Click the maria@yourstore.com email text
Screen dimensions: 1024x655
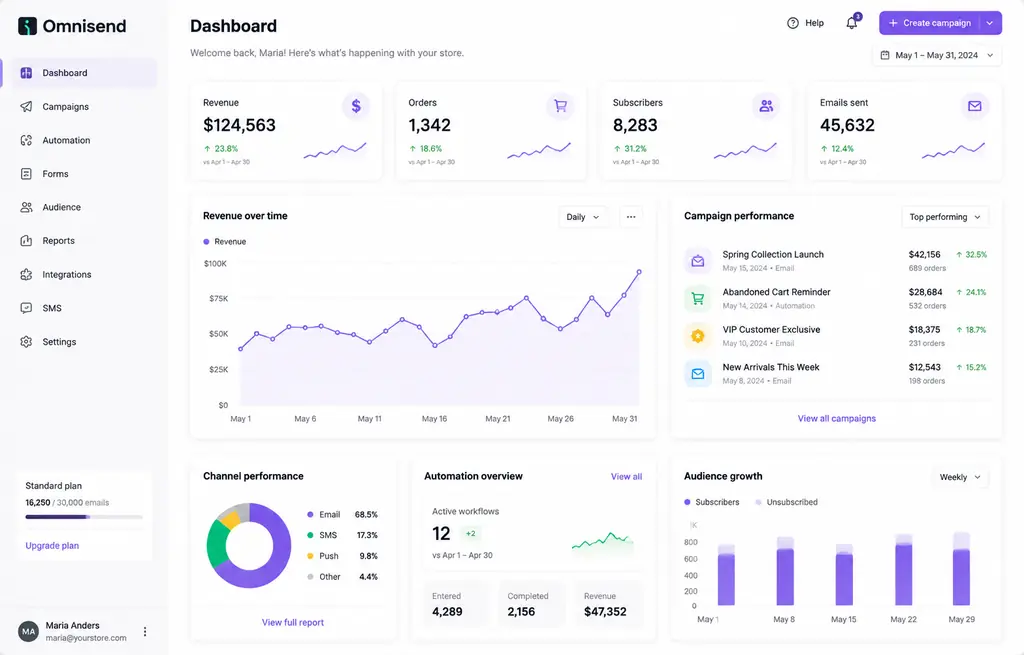coord(86,638)
